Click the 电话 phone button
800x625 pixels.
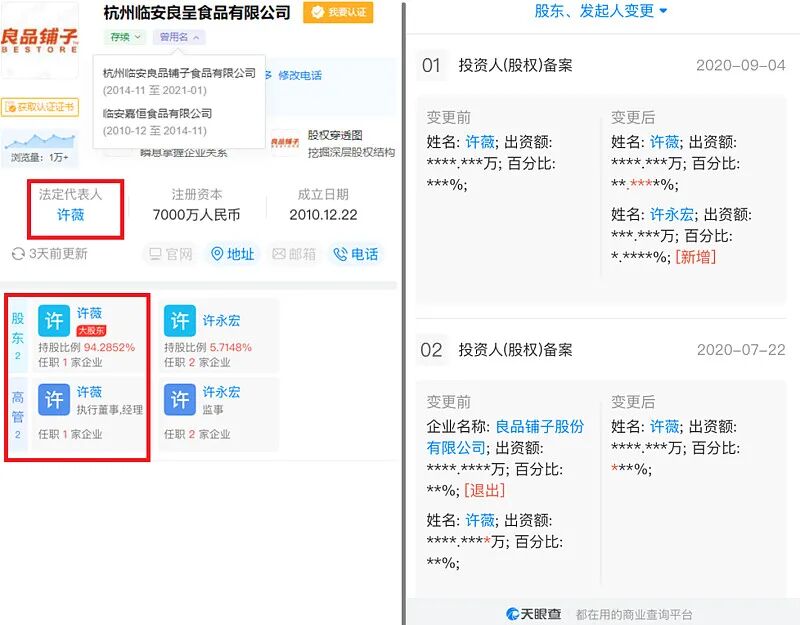coord(356,254)
